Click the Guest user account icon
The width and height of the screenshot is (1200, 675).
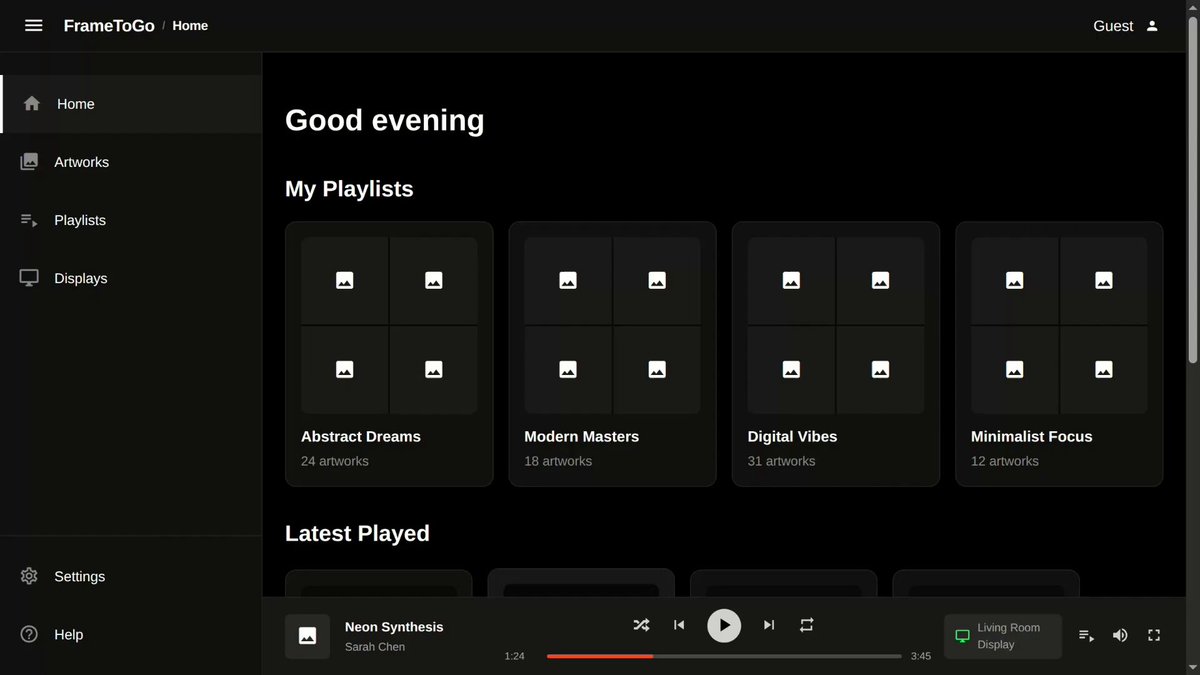click(x=1152, y=26)
